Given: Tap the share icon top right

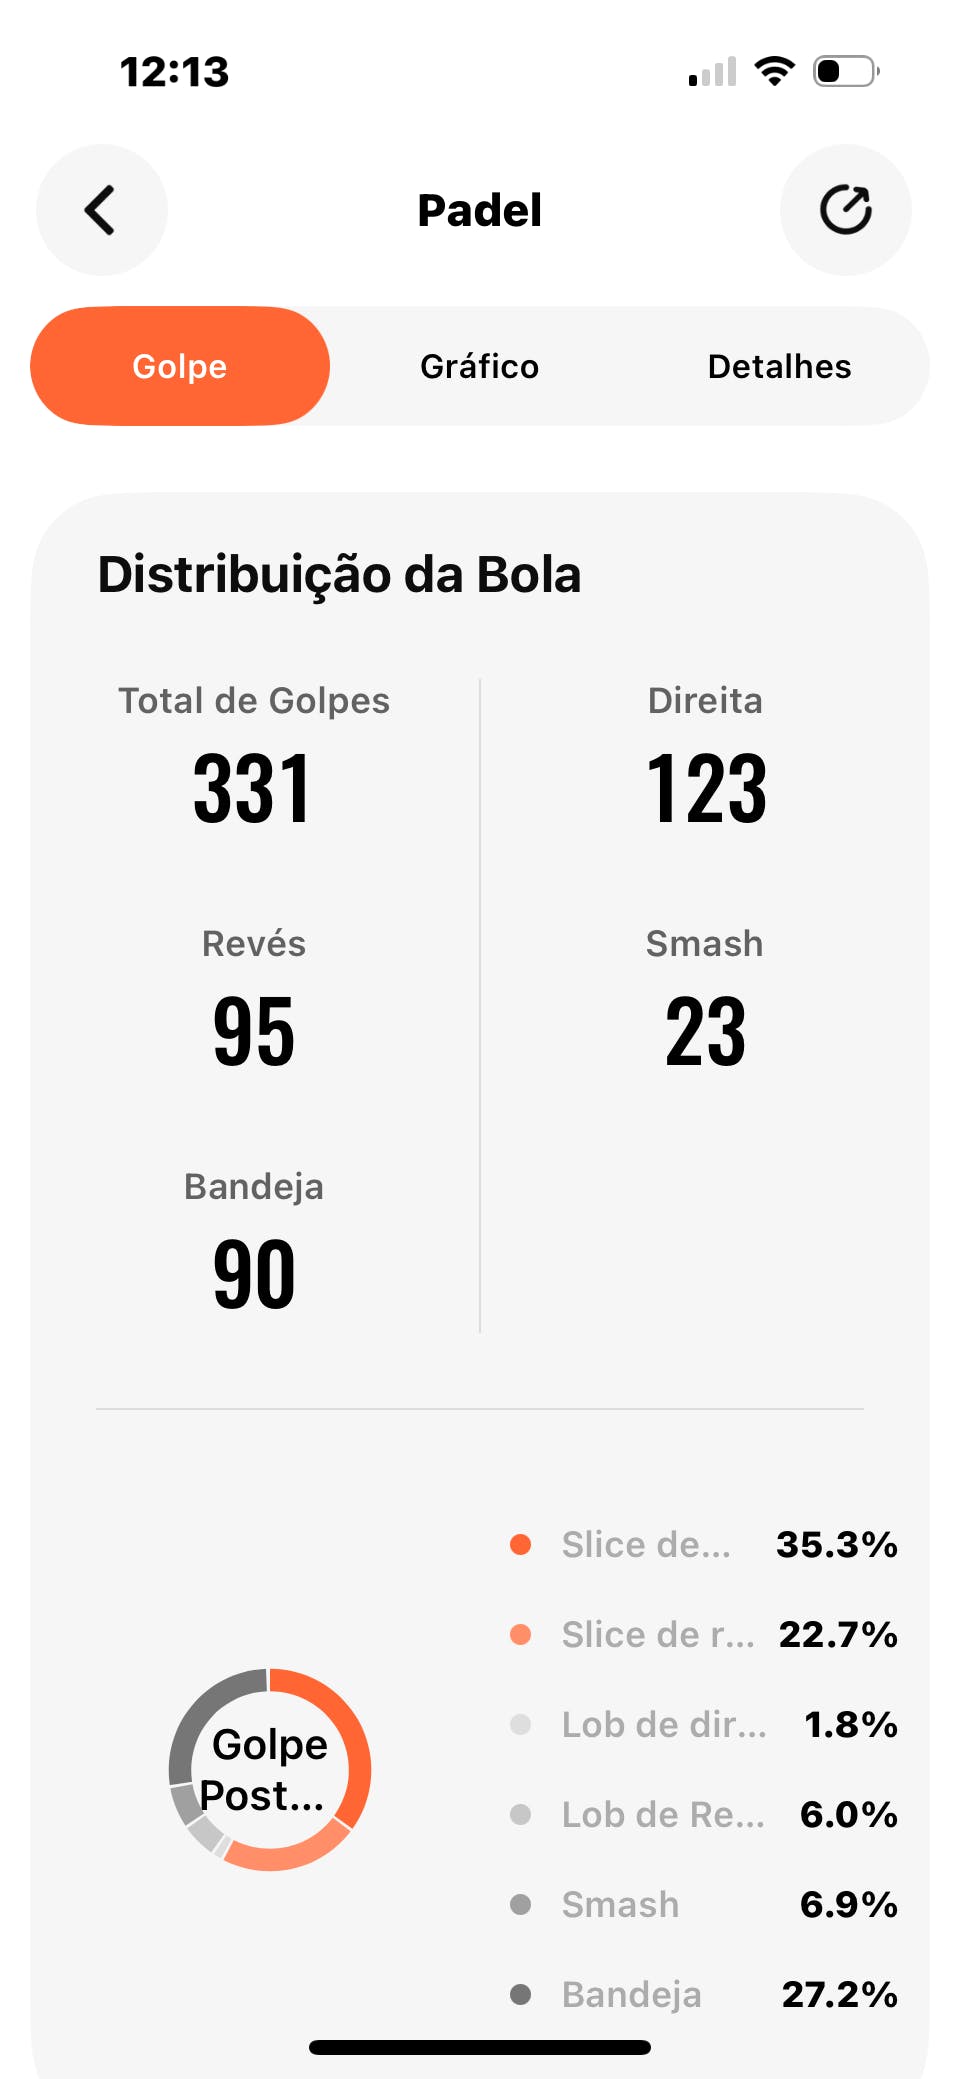Looking at the screenshot, I should coord(845,210).
